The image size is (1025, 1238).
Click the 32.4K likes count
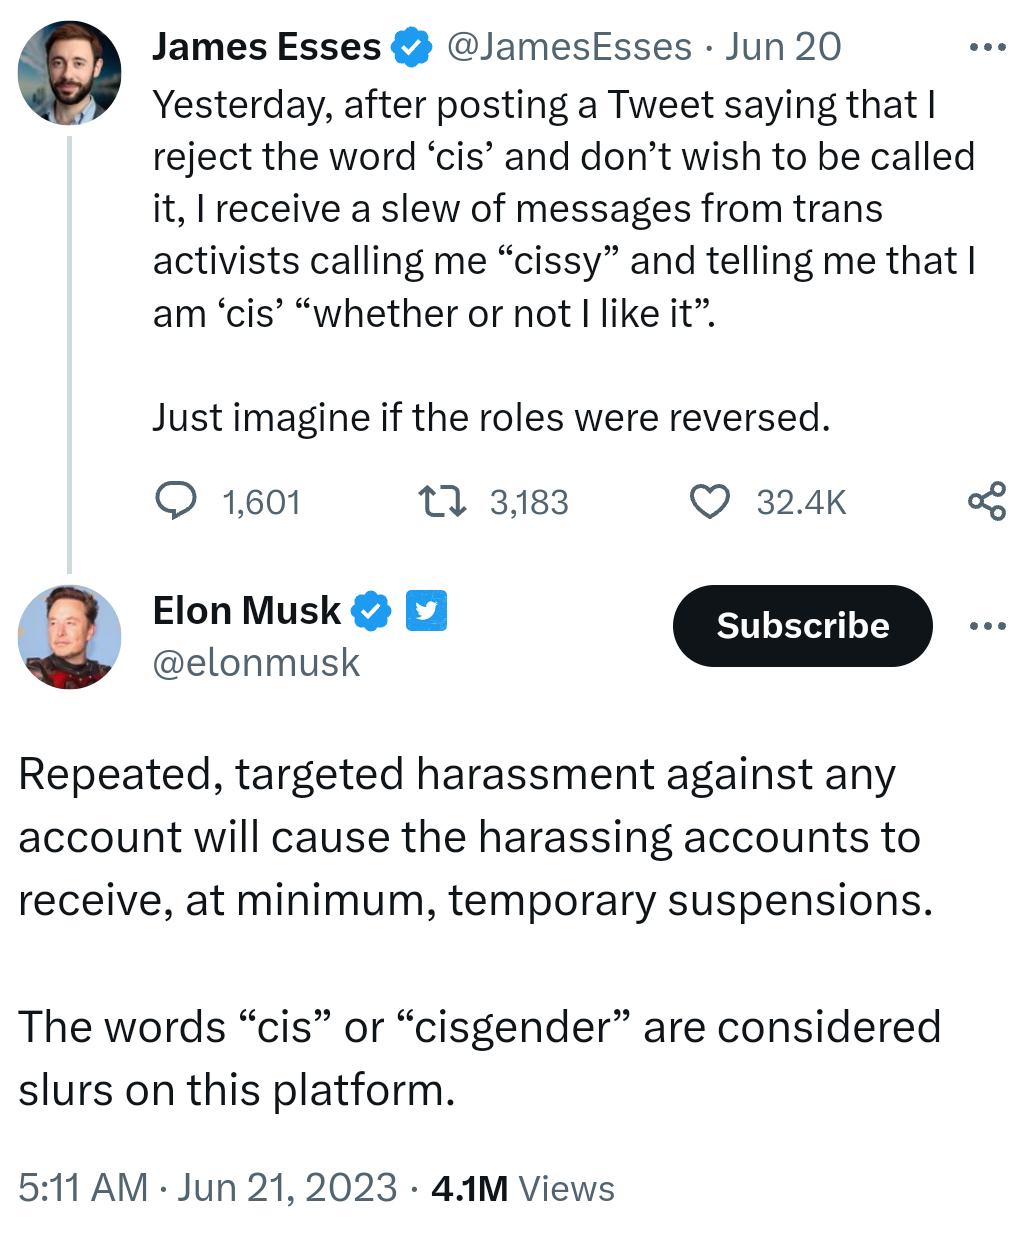[801, 502]
